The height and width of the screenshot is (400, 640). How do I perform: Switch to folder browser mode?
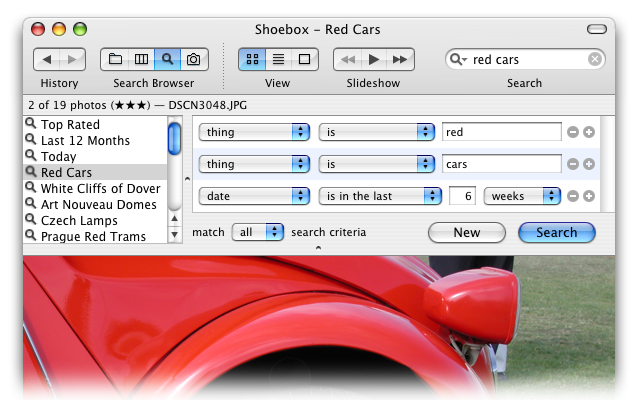coord(115,60)
